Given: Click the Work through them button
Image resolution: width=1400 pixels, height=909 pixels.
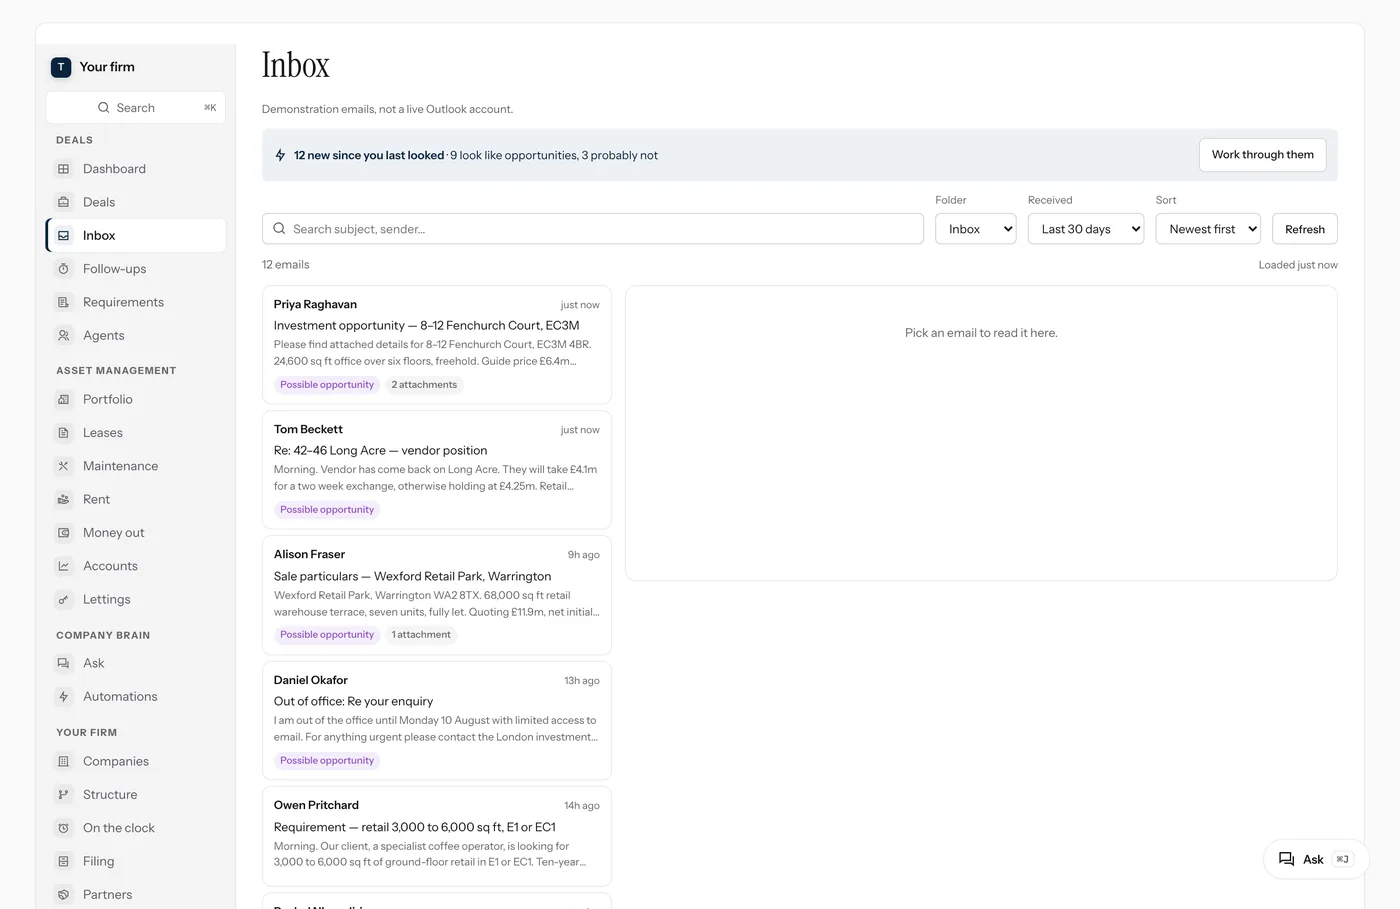Looking at the screenshot, I should point(1263,155).
